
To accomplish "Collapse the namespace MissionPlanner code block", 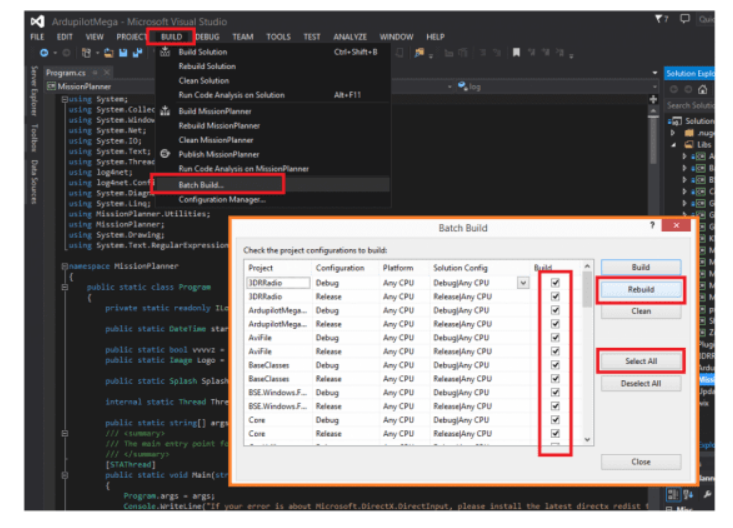I will (65, 266).
